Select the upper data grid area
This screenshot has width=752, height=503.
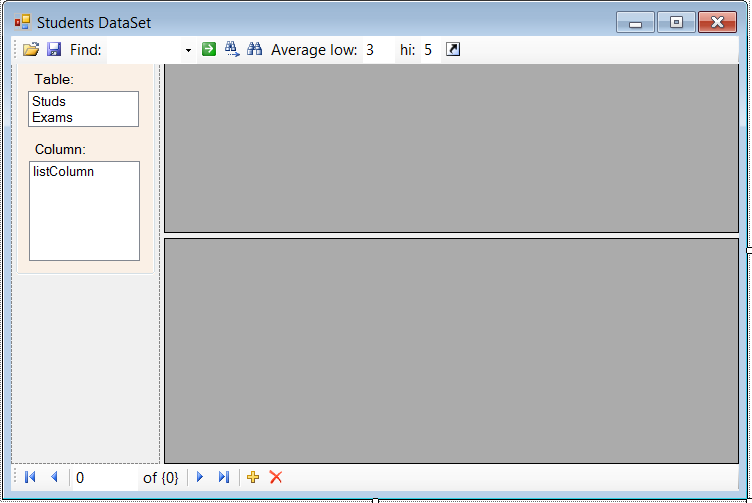click(x=451, y=148)
